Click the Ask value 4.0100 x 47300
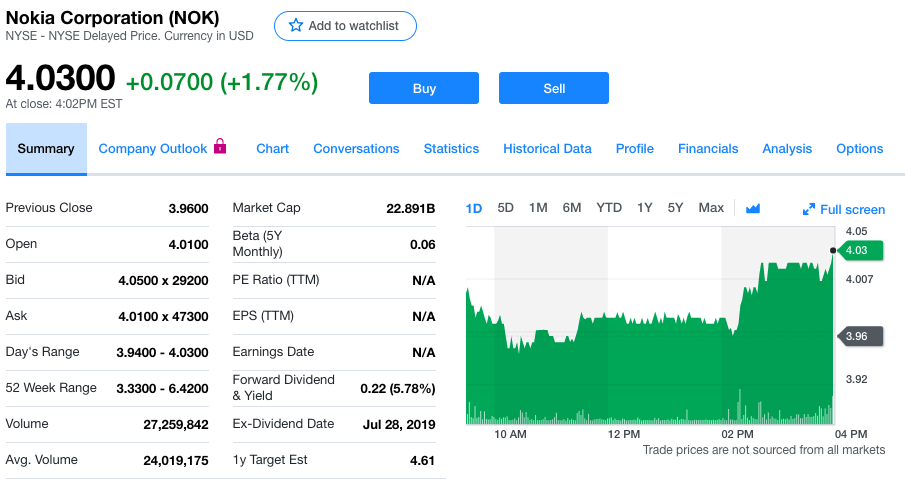 [163, 316]
